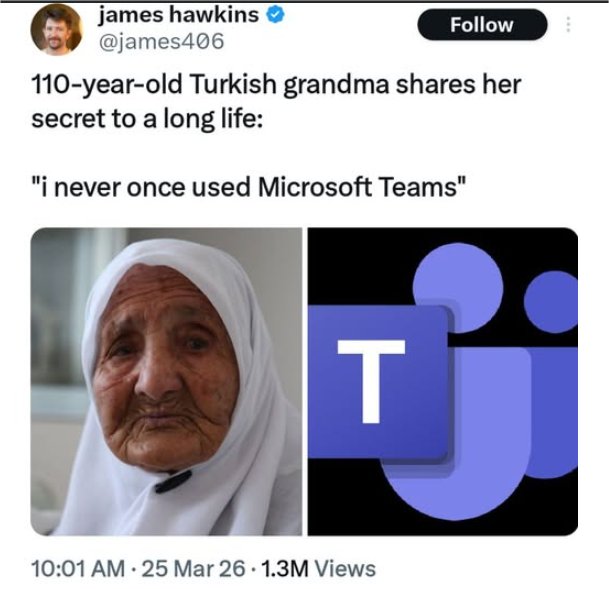Screen dimensions: 609x589
Task: Open the @james406 handle link
Action: [162, 41]
